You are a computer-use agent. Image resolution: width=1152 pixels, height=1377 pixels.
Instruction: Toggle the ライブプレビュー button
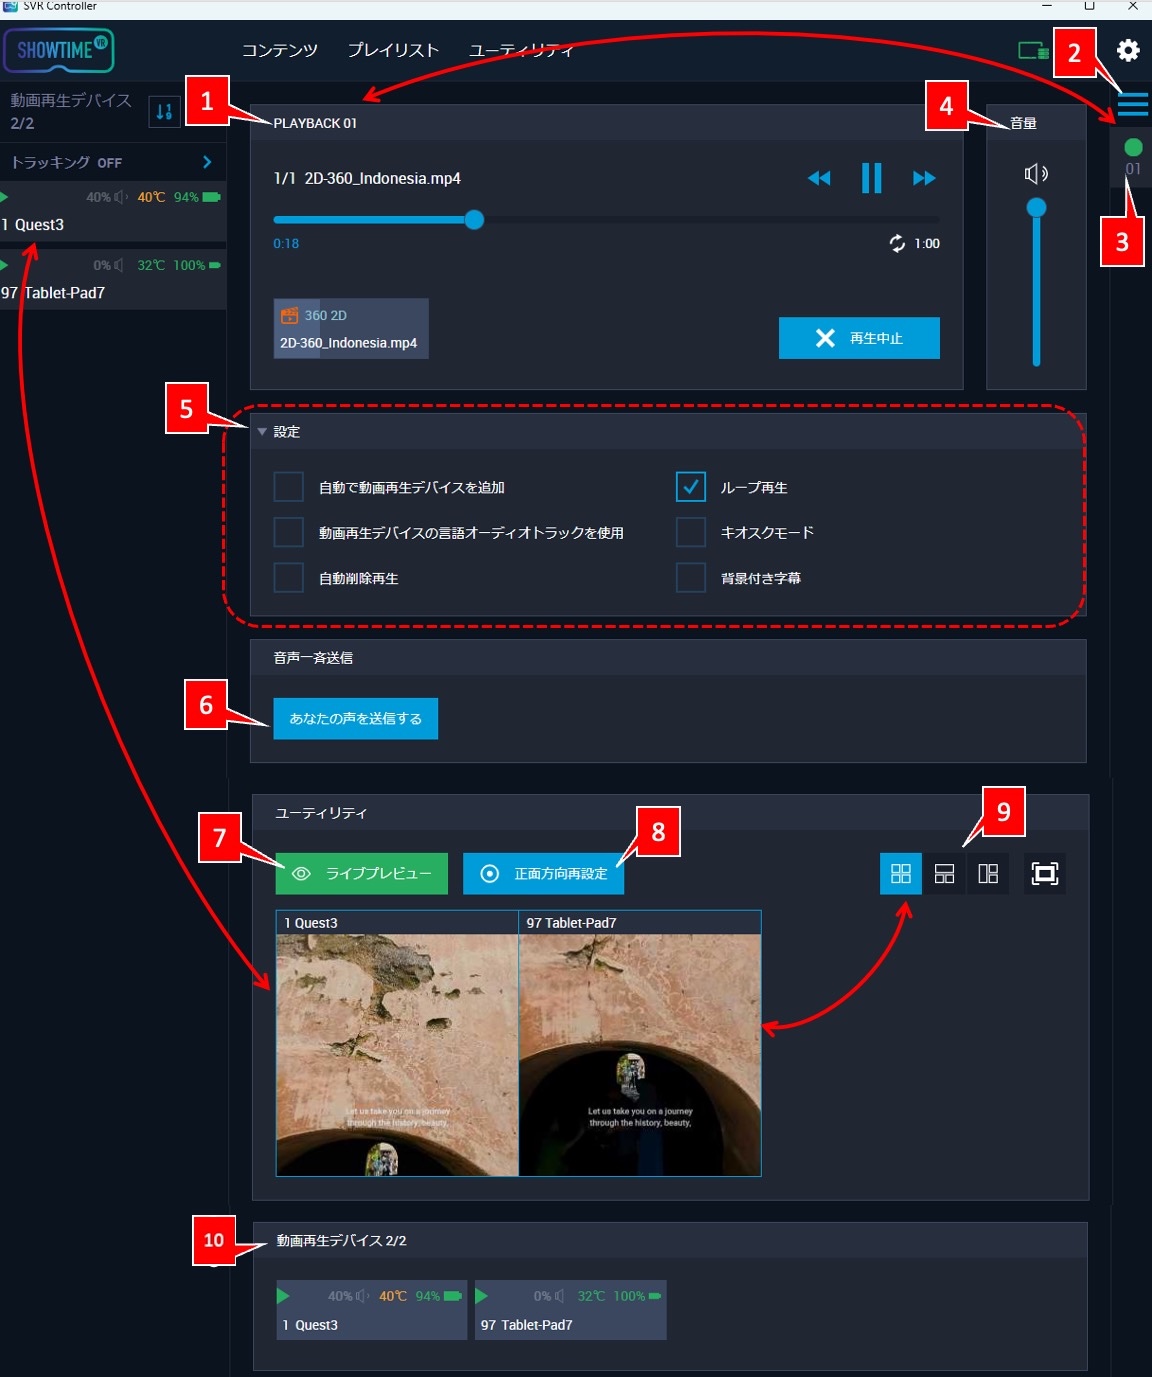(x=362, y=874)
